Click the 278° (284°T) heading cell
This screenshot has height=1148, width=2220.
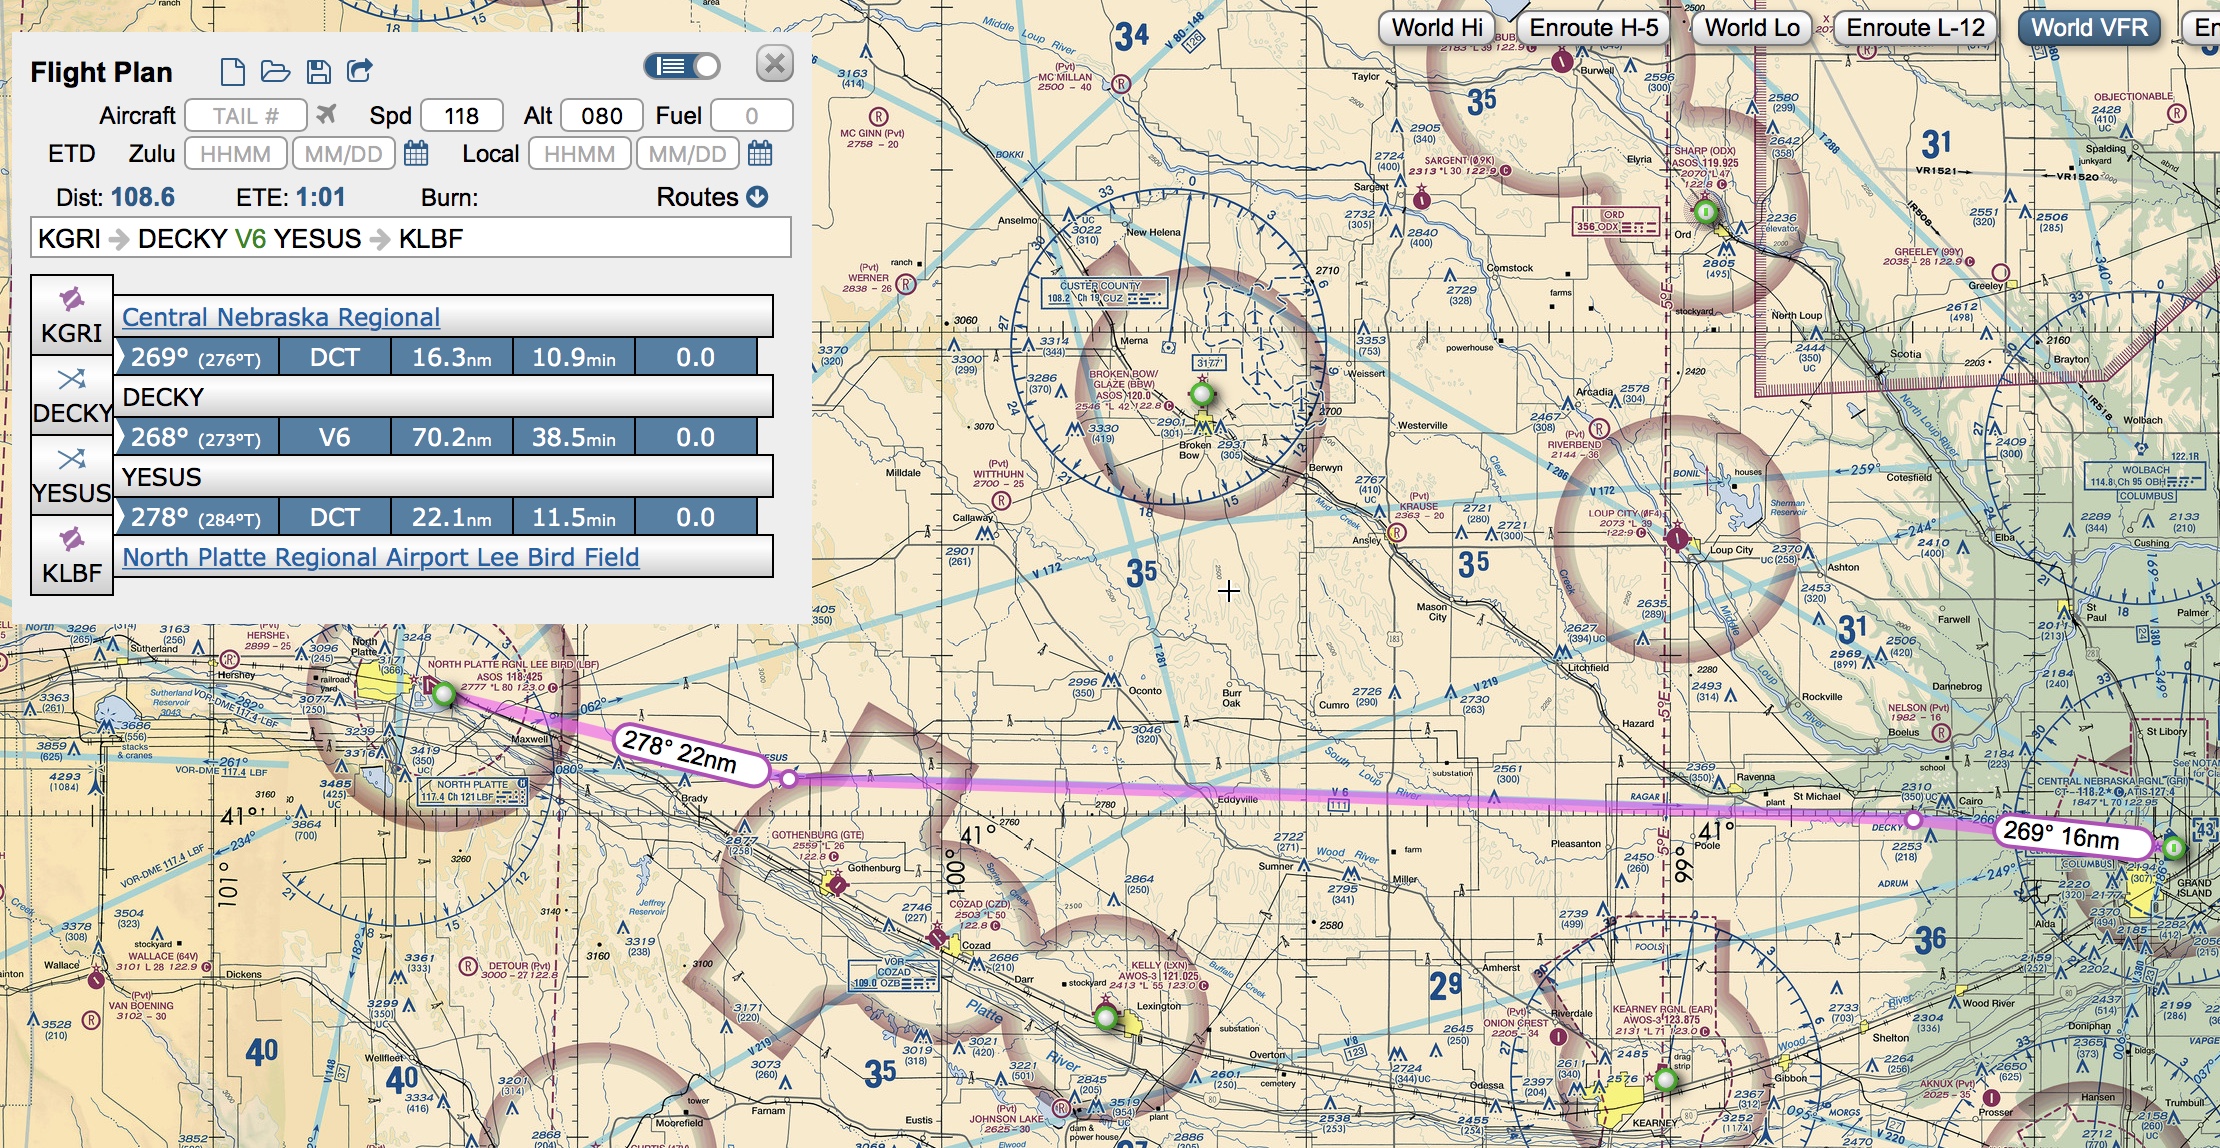point(196,517)
